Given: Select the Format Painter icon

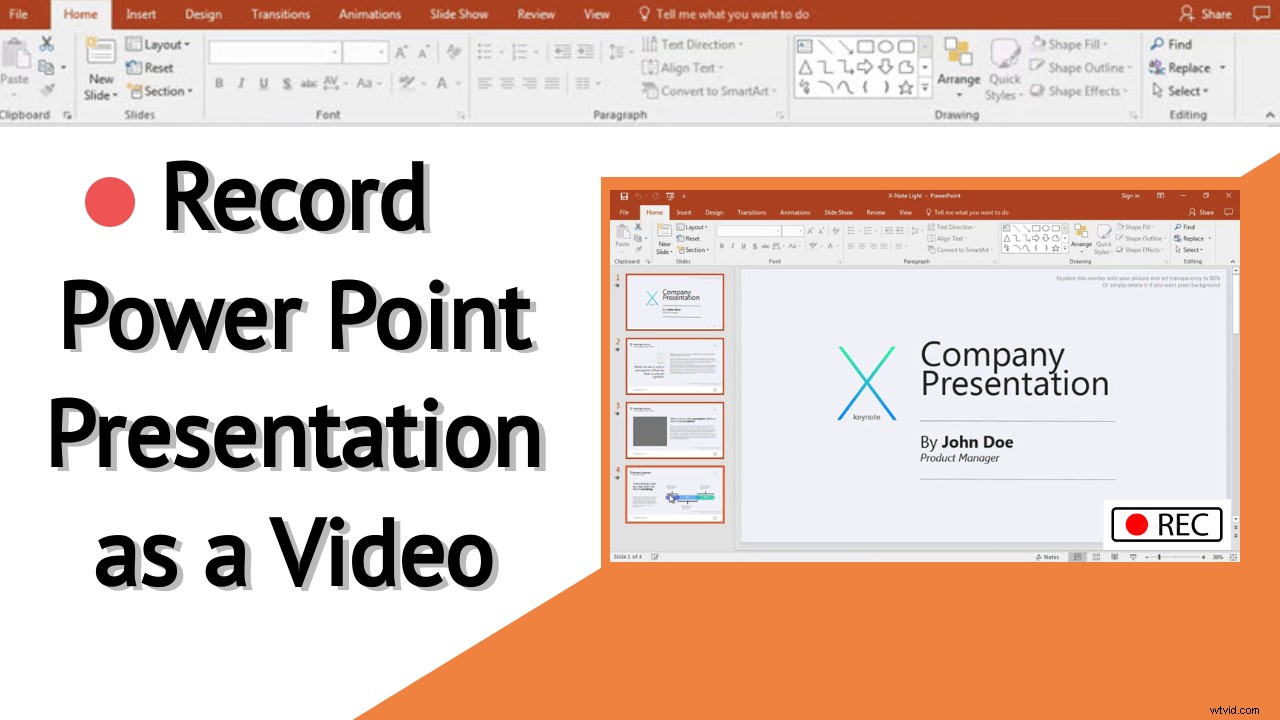Looking at the screenshot, I should point(49,88).
